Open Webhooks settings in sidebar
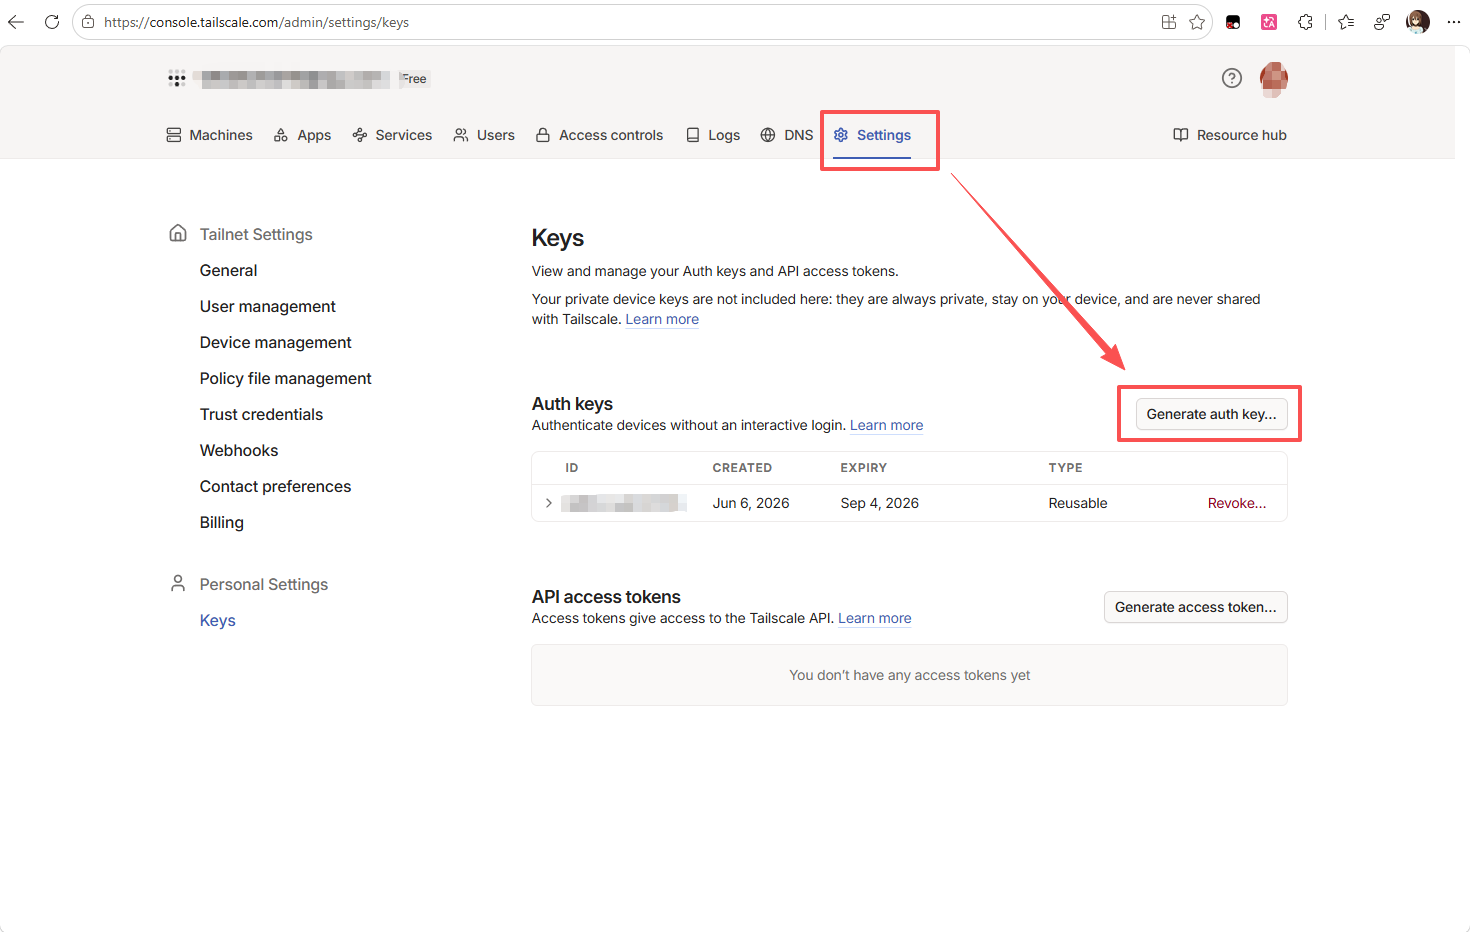The image size is (1470, 932). (239, 450)
